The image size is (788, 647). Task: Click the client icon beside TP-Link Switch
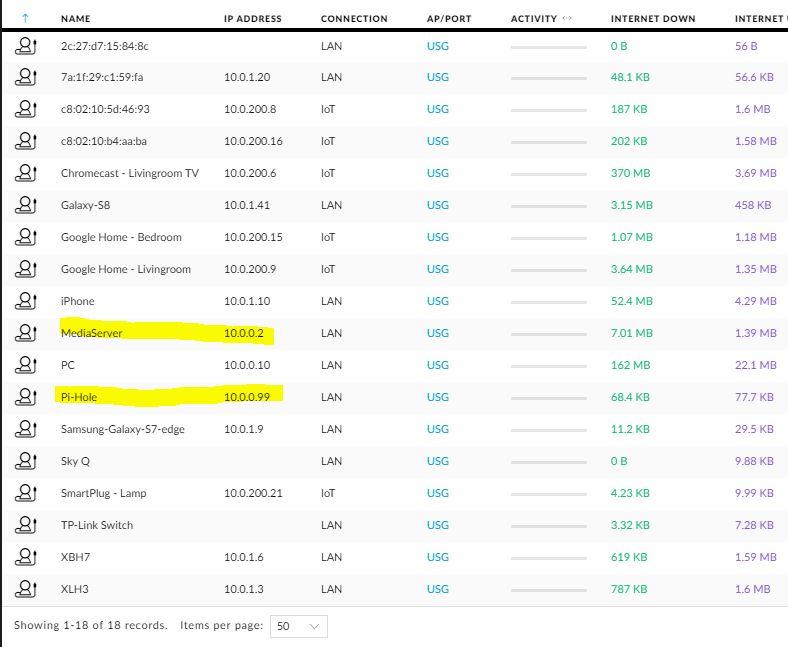(x=26, y=525)
